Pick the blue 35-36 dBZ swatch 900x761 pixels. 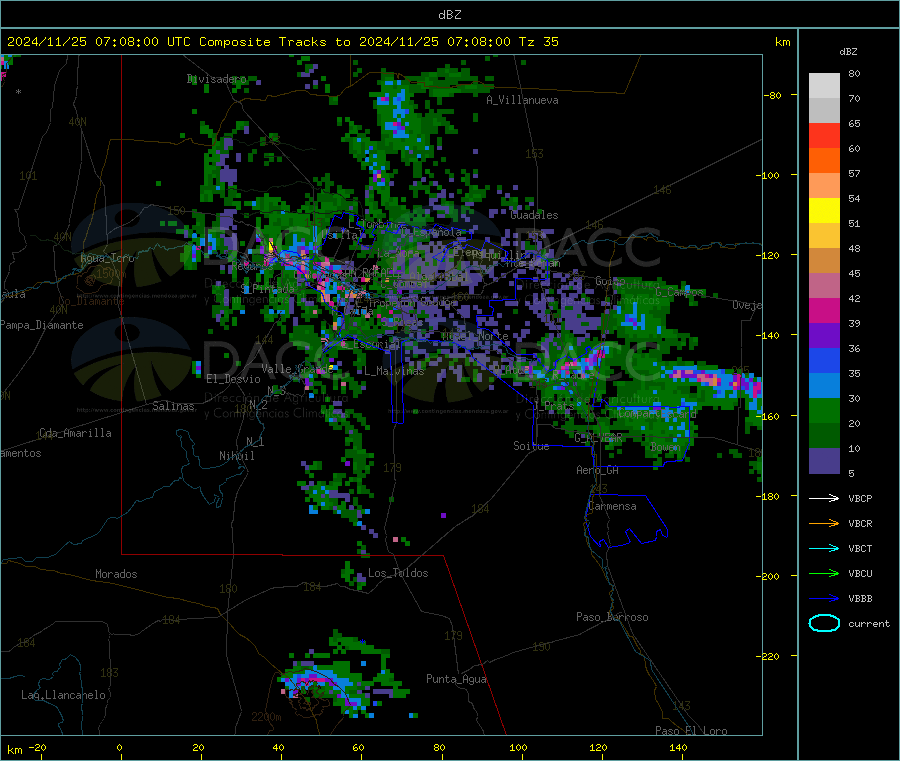(824, 360)
